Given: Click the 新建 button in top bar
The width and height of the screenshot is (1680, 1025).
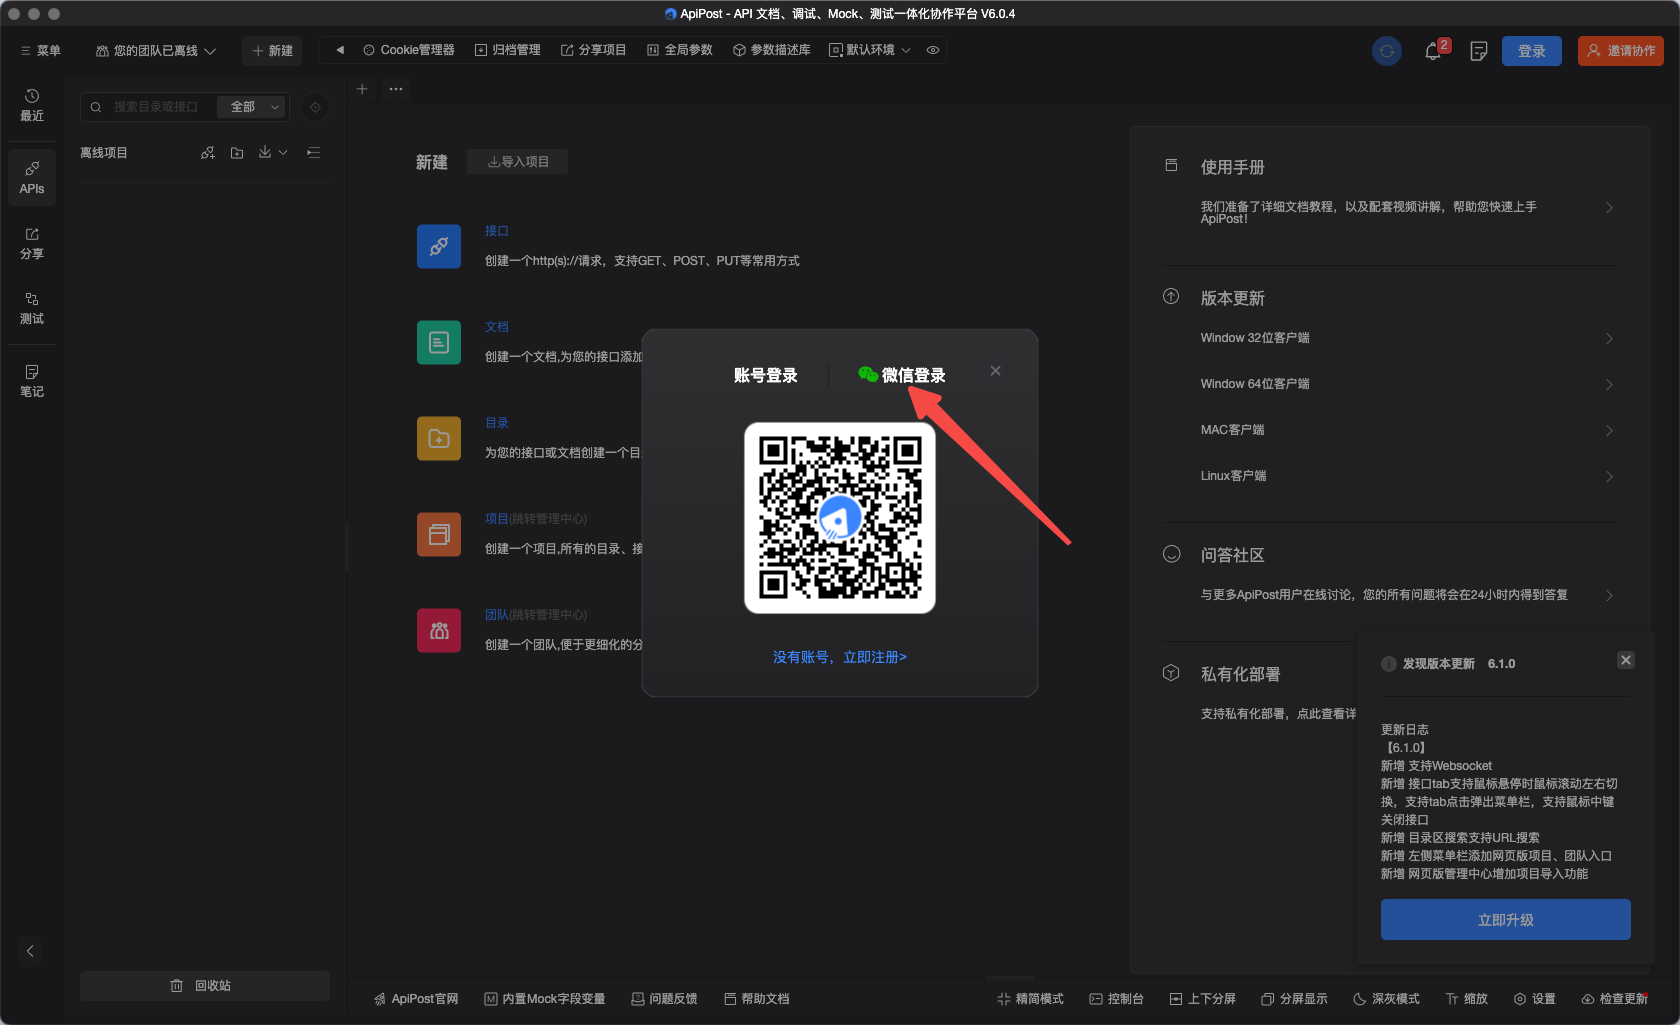Looking at the screenshot, I should coord(272,51).
